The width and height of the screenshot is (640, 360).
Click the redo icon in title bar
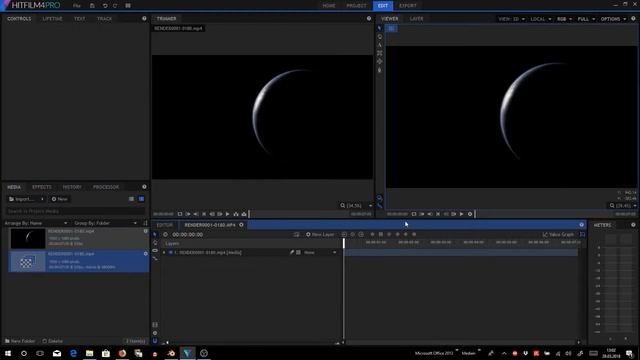tap(115, 6)
